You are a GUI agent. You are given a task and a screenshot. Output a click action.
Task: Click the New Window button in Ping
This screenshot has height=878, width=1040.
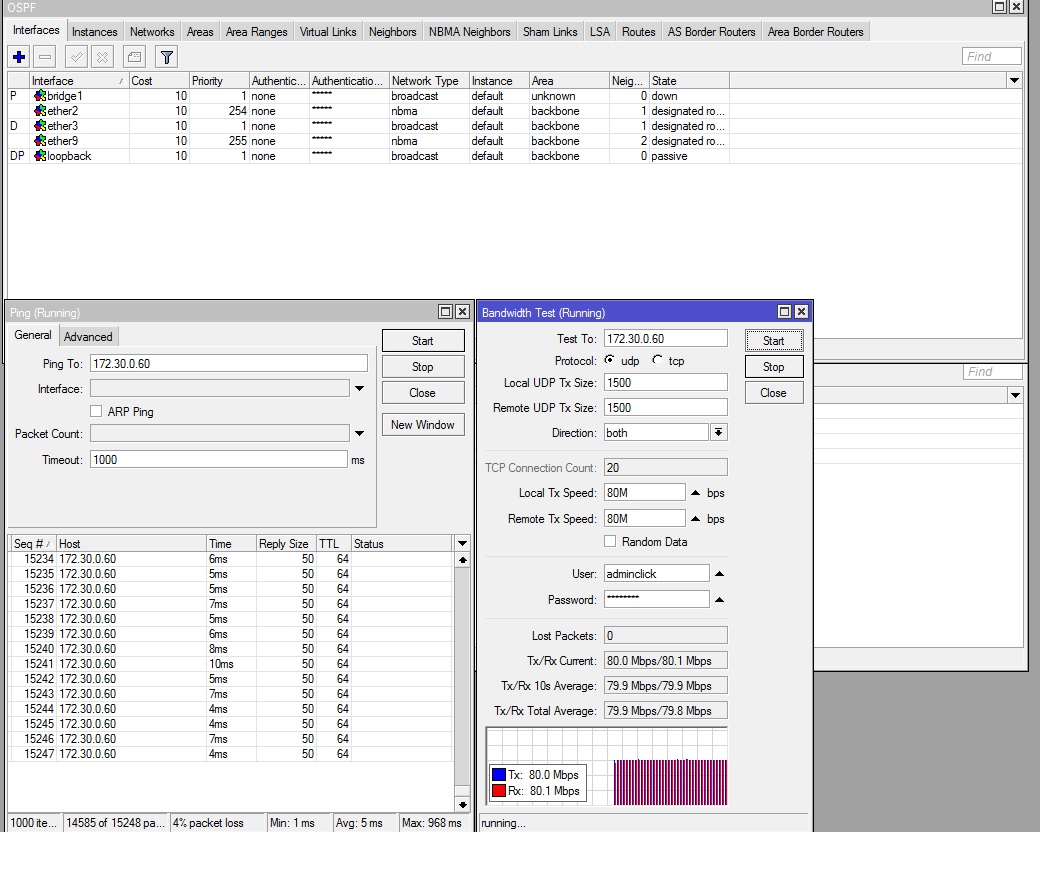[x=422, y=425]
